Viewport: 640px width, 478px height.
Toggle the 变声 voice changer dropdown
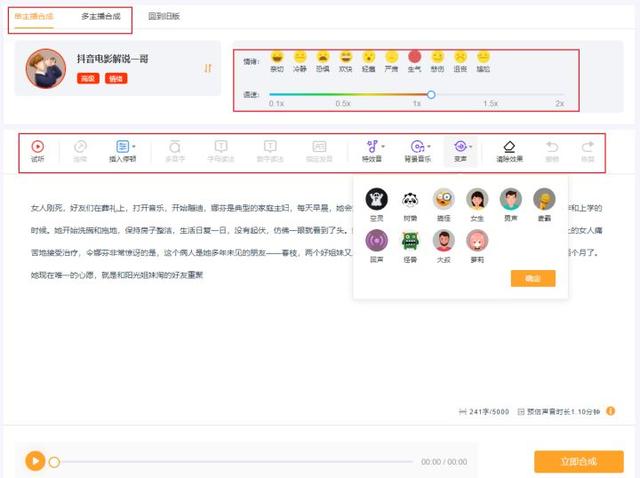(x=461, y=151)
